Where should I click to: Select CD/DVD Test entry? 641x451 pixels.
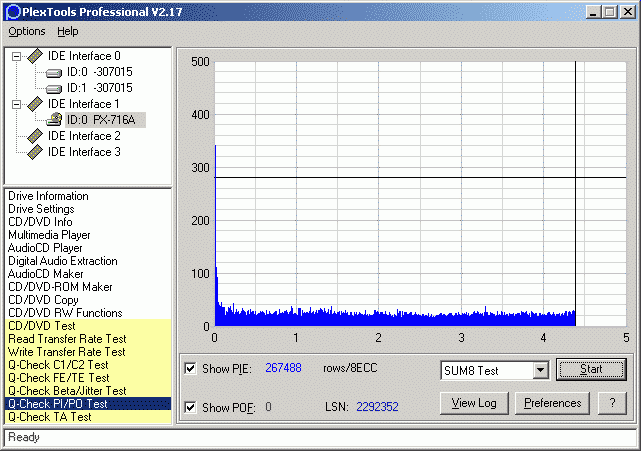[87, 326]
